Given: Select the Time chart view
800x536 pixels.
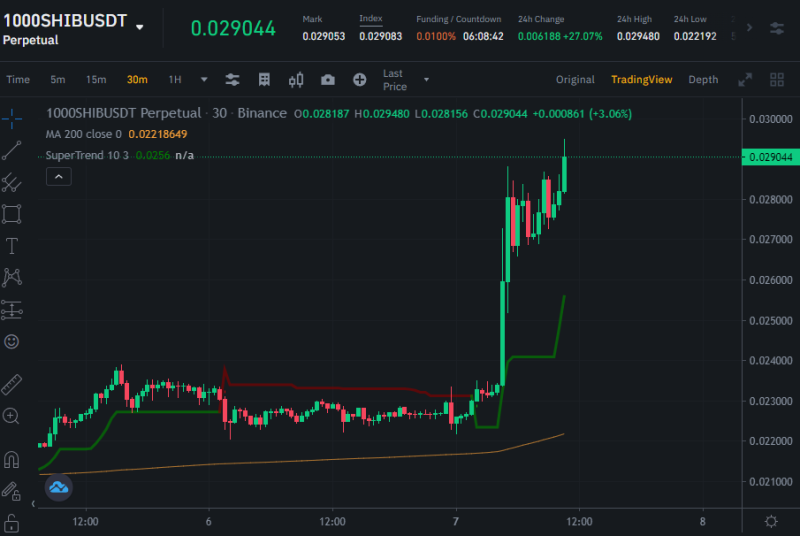Looking at the screenshot, I should click(x=18, y=80).
